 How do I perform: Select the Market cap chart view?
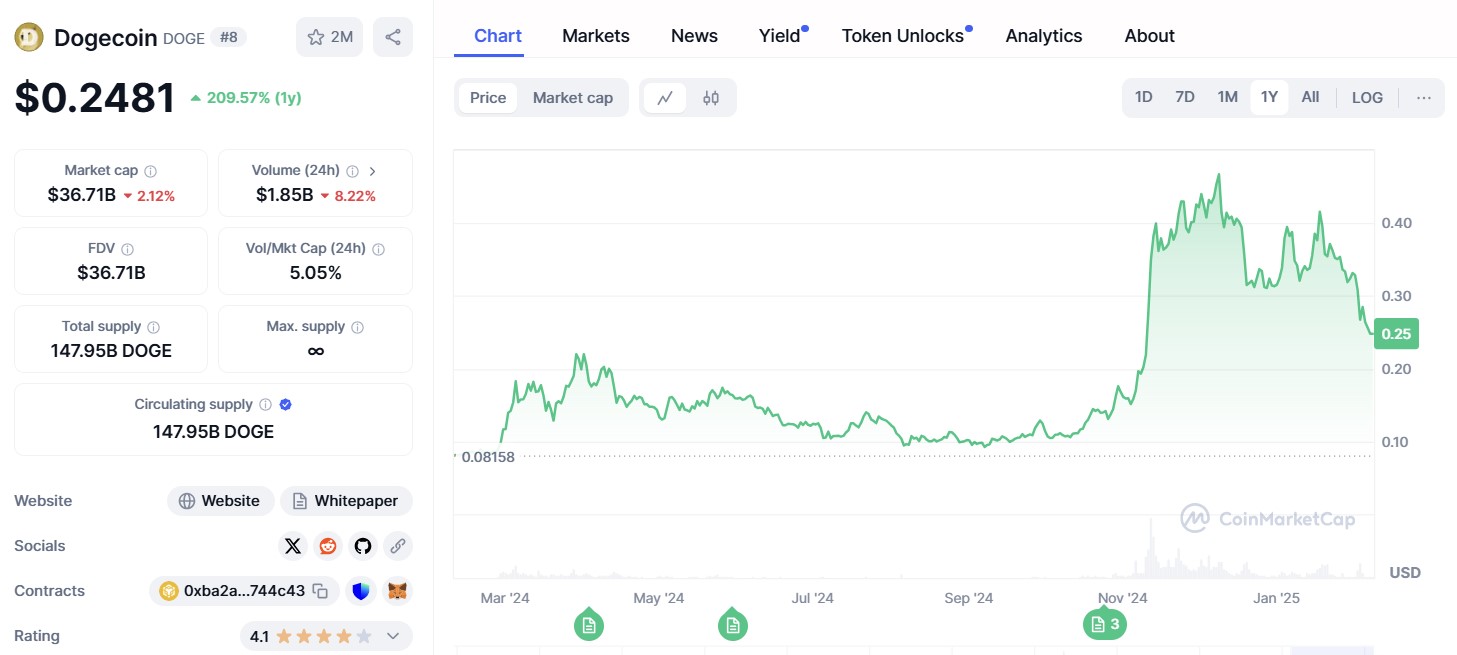pos(573,97)
